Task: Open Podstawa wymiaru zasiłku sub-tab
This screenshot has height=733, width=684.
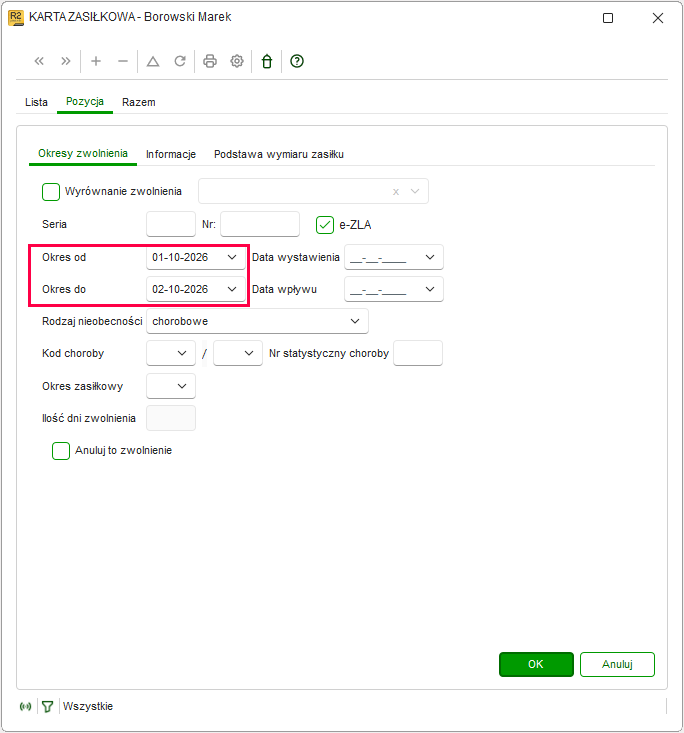Action: pos(279,154)
